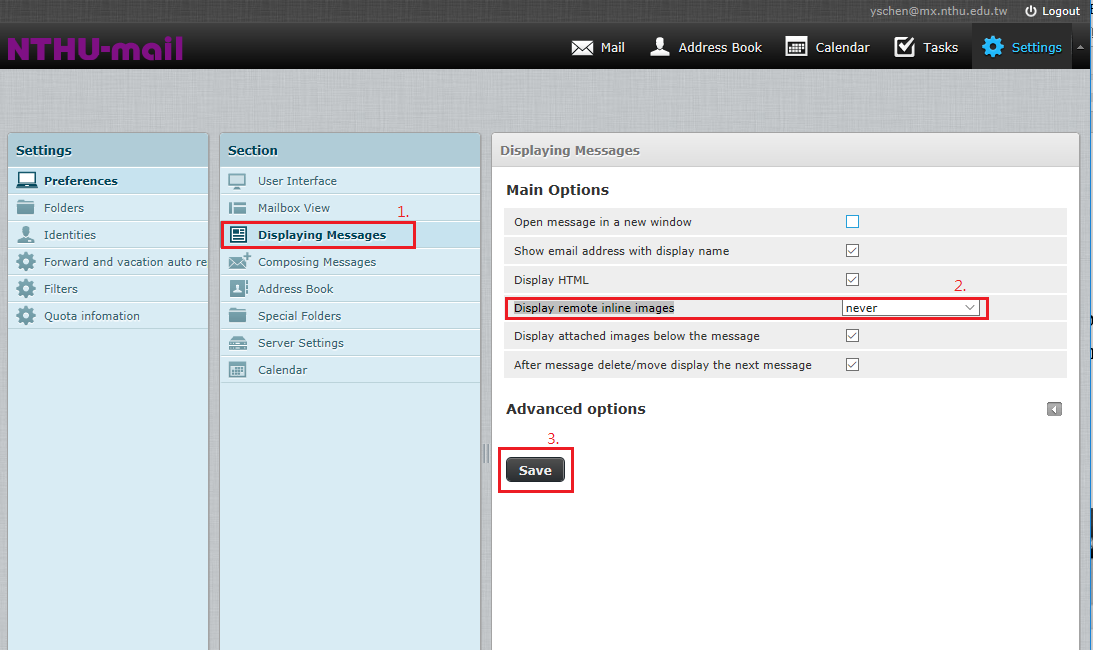
Task: Open the Display remote inline images dropdown
Action: (x=910, y=308)
